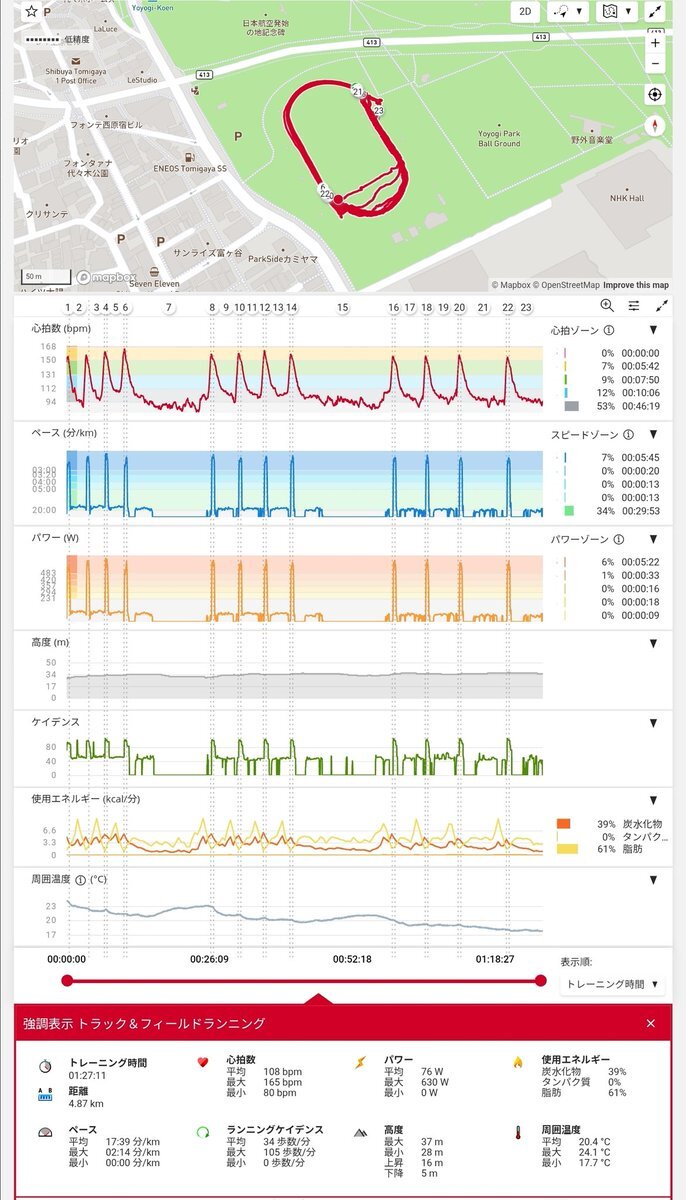Select lap 7 in the lap bar
The width and height of the screenshot is (686, 1200).
[168, 308]
